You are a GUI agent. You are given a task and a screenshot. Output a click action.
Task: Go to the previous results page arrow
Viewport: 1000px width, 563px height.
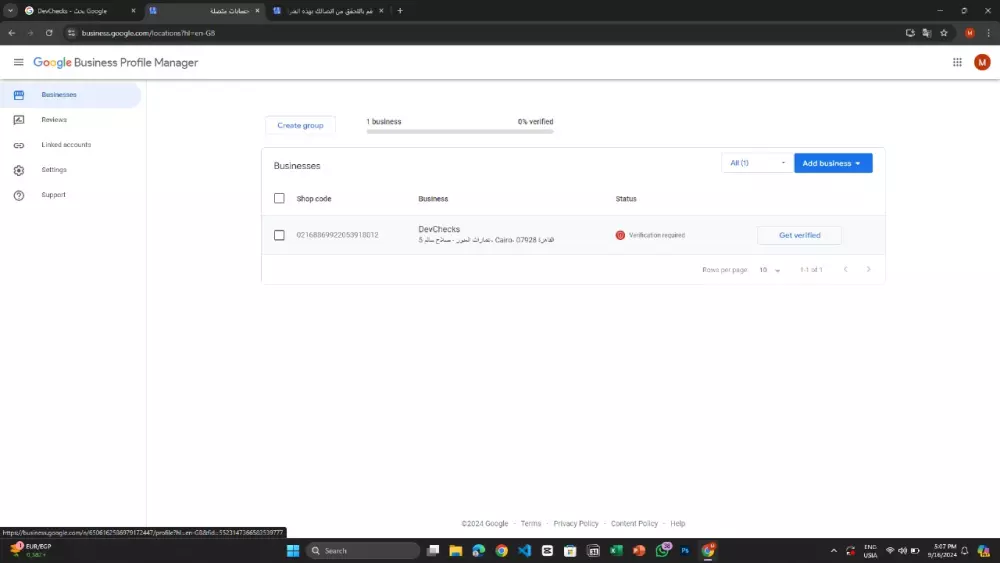tap(846, 270)
